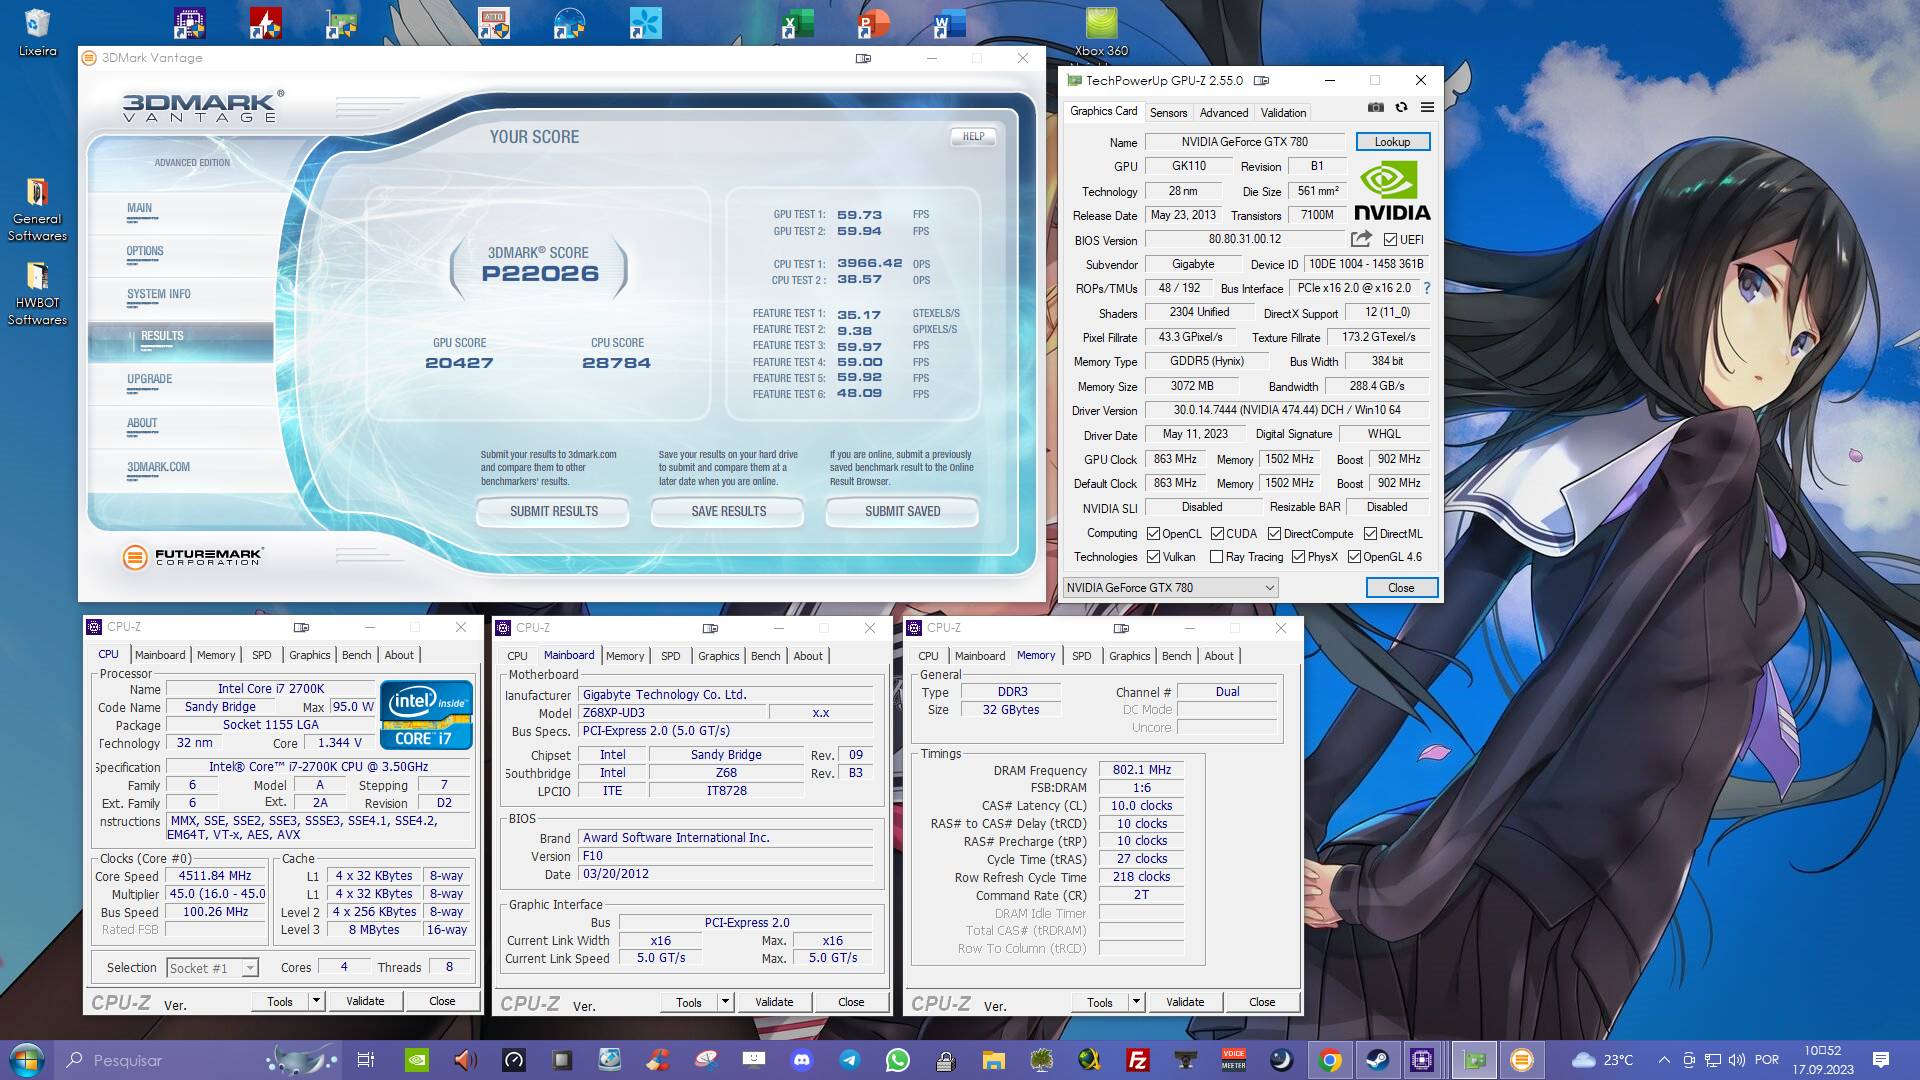Screen dimensions: 1920x1080
Task: Open the Lixeira recycle bin icon
Action: [x=37, y=32]
